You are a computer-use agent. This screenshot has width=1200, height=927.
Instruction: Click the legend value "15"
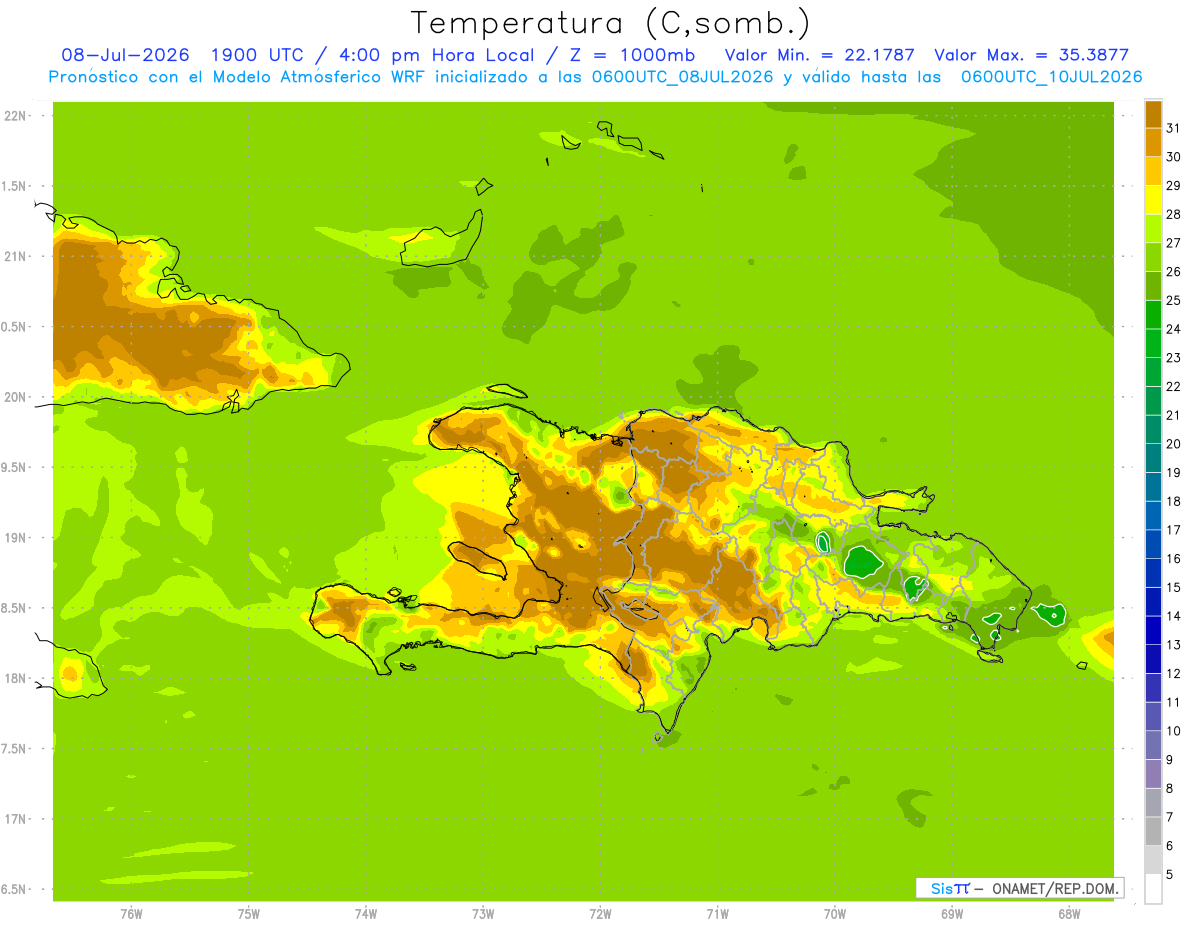[1173, 587]
